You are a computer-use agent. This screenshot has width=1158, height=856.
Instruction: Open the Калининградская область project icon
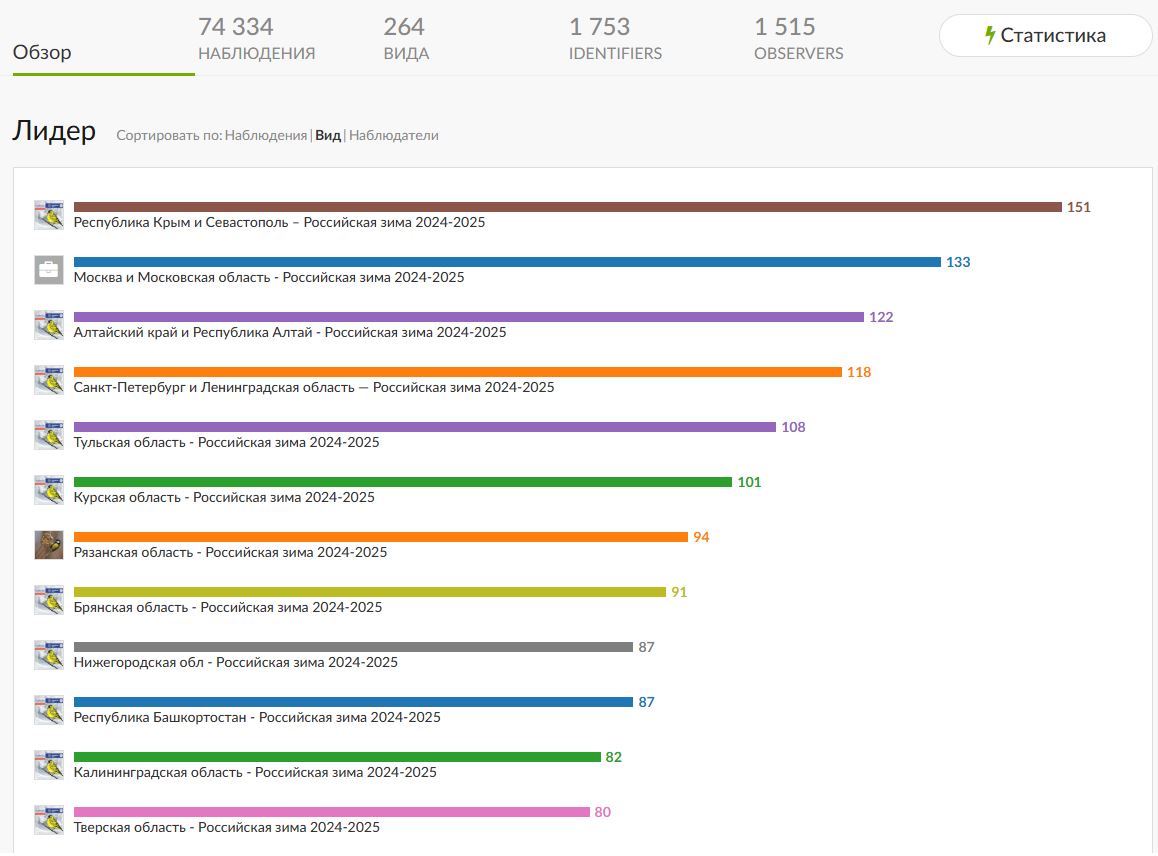point(49,765)
